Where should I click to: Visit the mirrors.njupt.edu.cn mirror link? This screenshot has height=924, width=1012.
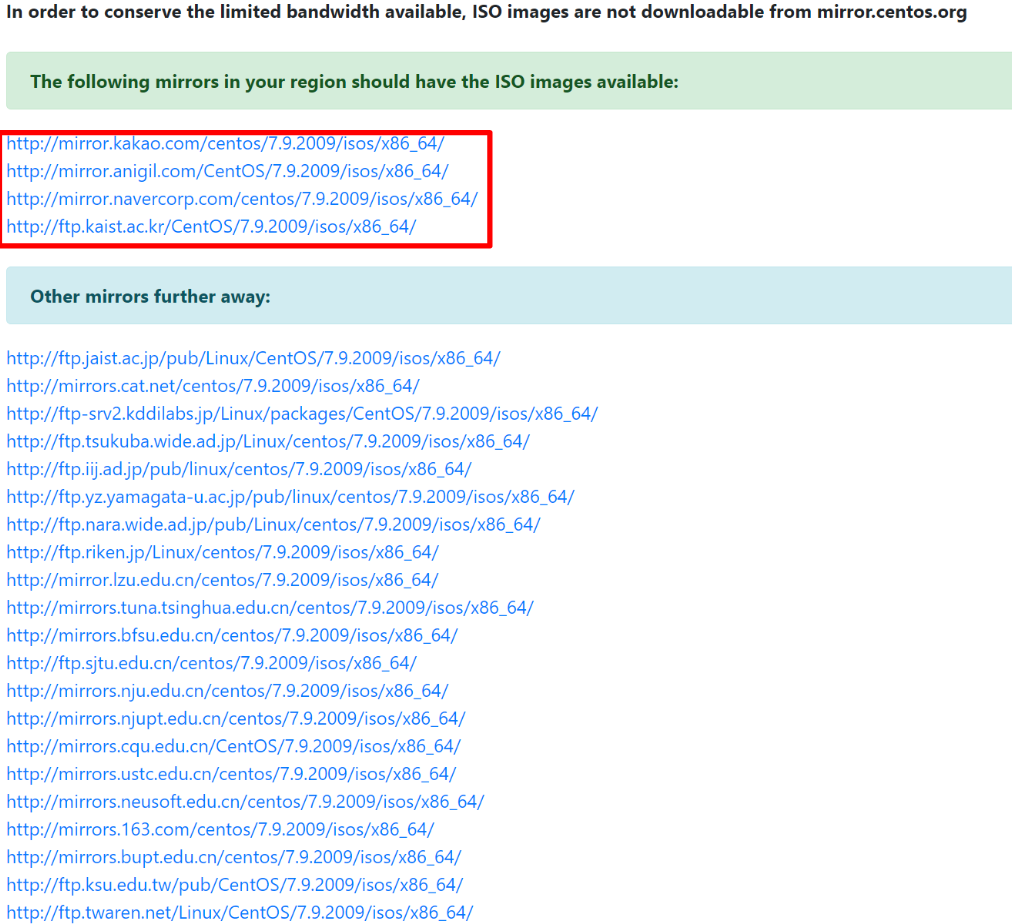point(236,719)
